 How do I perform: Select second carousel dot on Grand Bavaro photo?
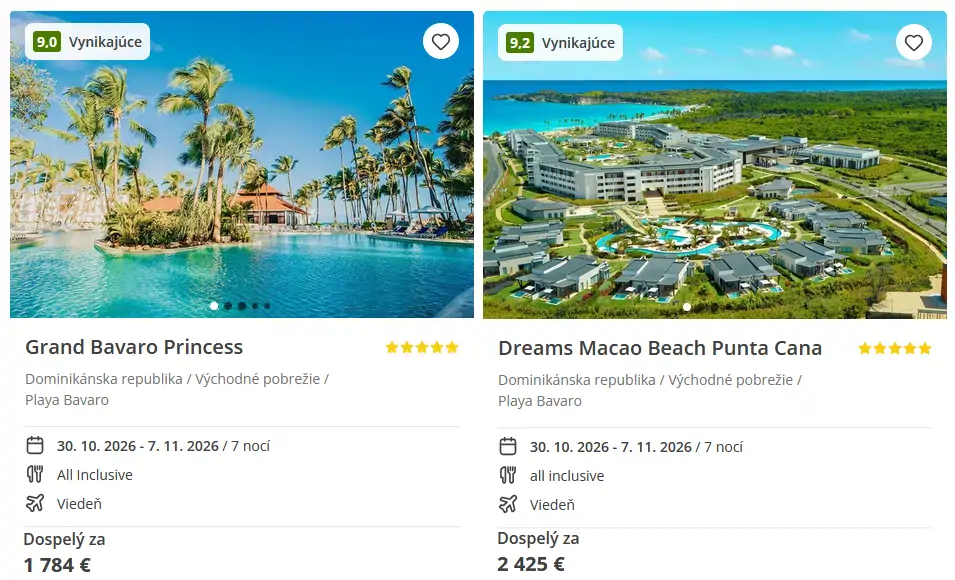[x=228, y=306]
